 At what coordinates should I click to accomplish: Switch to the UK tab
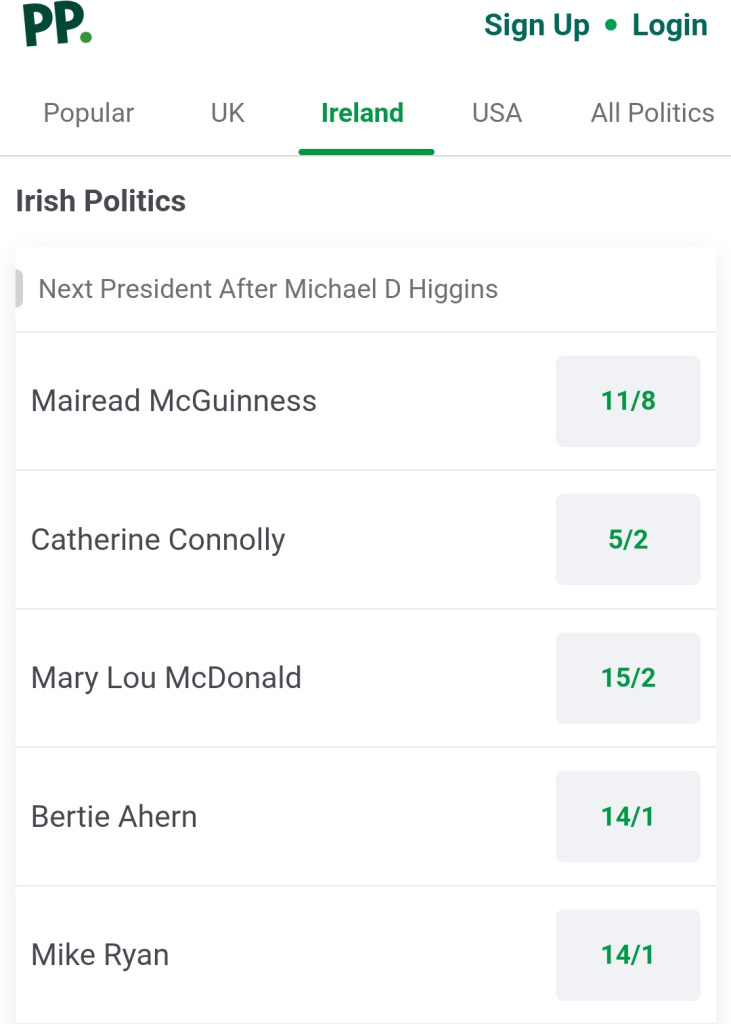tap(228, 113)
